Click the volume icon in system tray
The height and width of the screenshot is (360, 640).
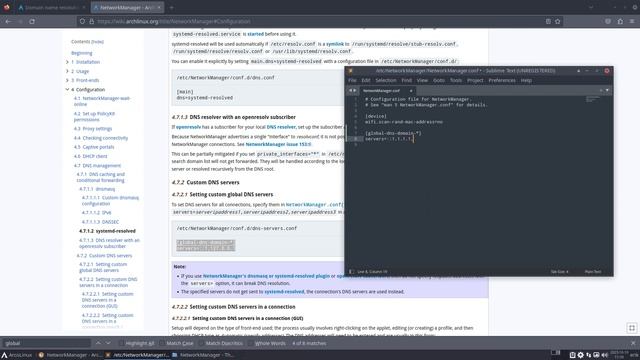(604, 355)
